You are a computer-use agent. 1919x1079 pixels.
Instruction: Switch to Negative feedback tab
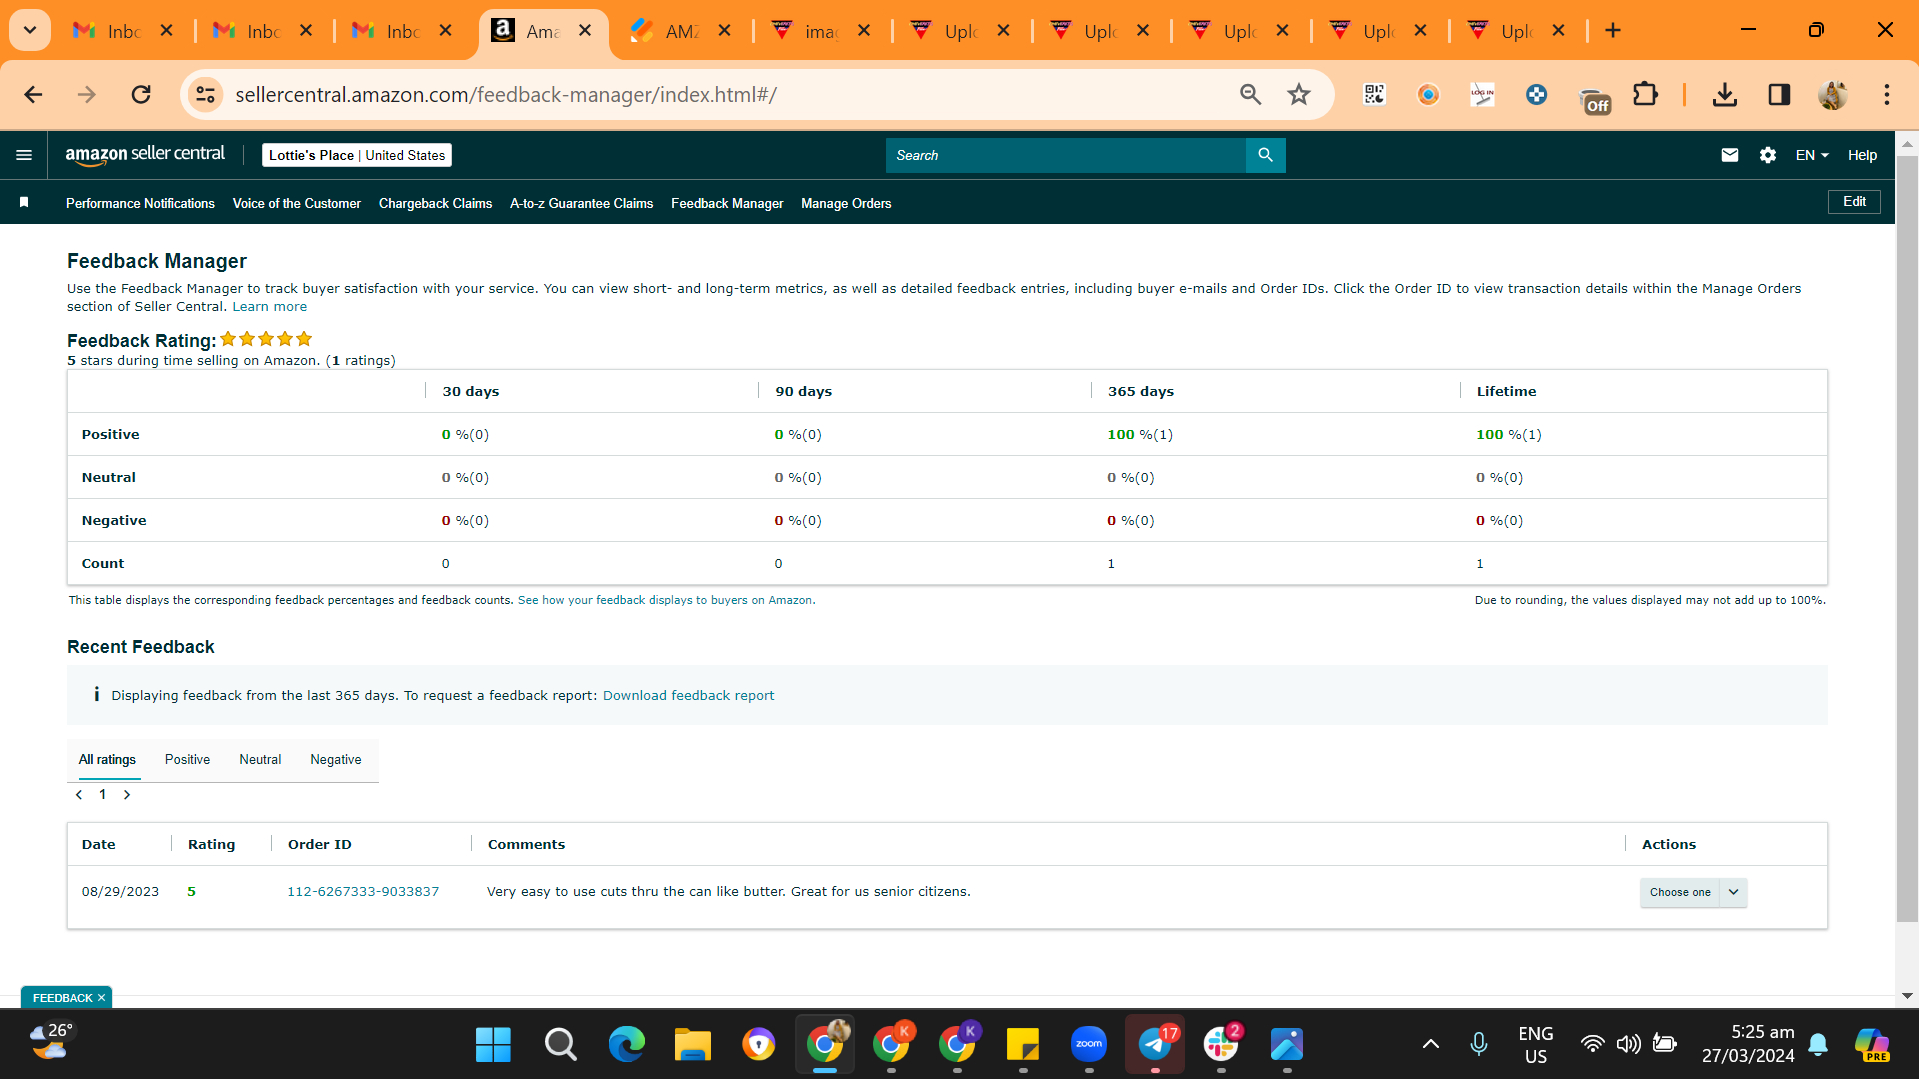336,760
